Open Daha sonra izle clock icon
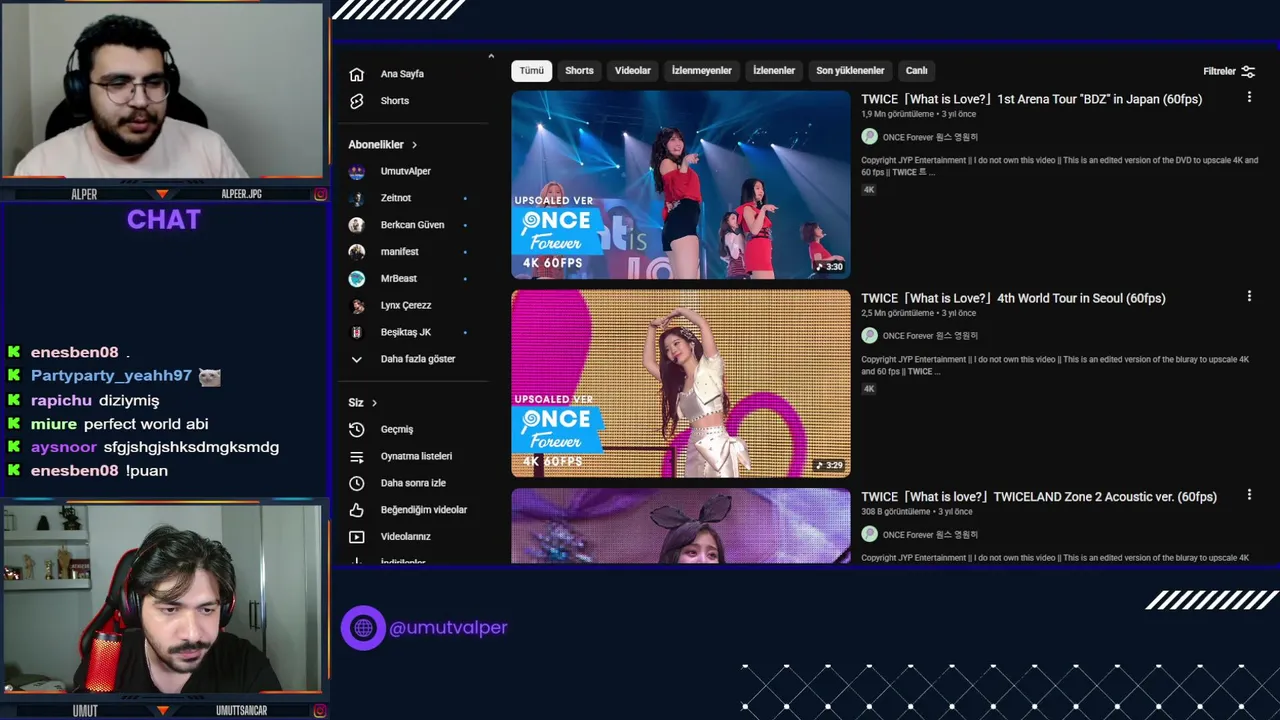The image size is (1280, 720). pyautogui.click(x=356, y=483)
